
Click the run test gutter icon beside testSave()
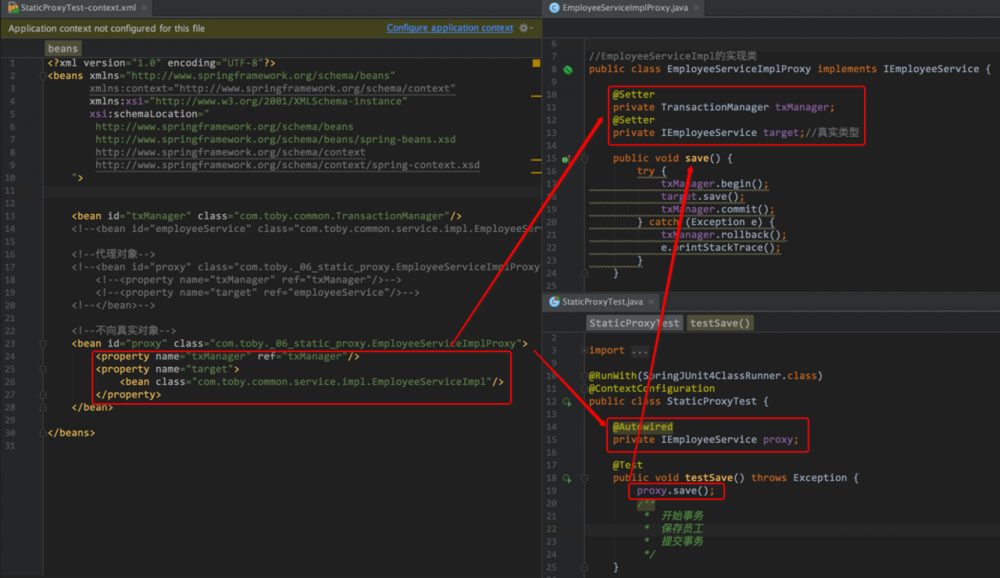566,478
